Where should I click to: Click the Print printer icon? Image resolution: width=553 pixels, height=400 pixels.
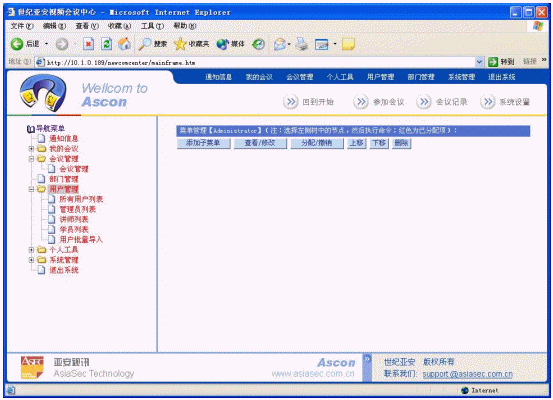click(x=302, y=44)
